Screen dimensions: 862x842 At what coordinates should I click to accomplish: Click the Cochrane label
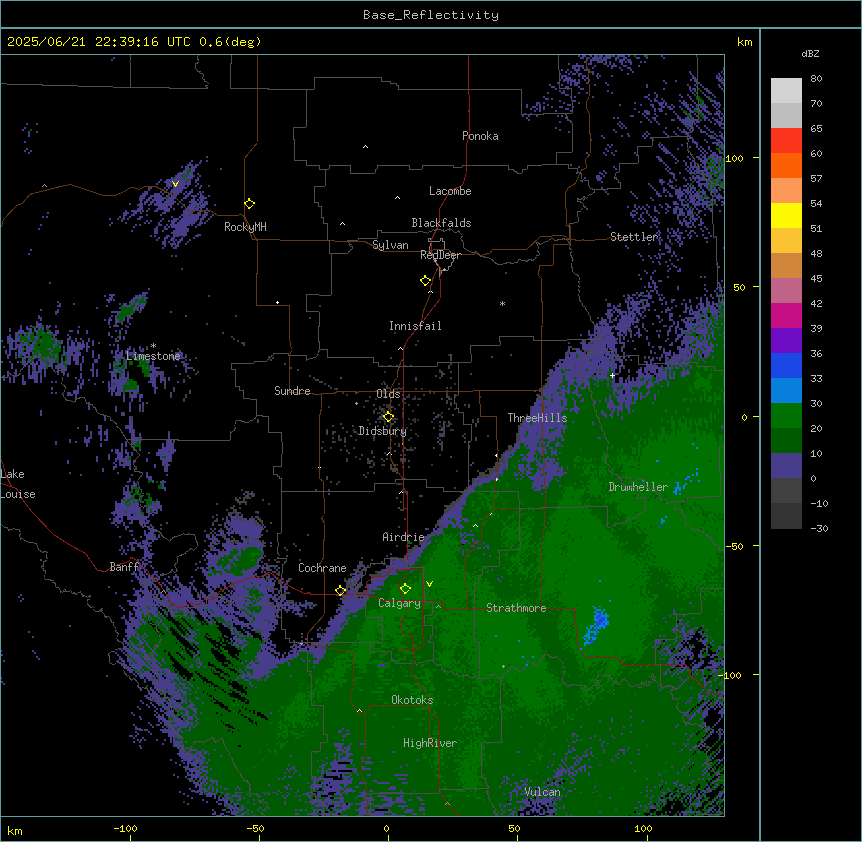click(322, 568)
